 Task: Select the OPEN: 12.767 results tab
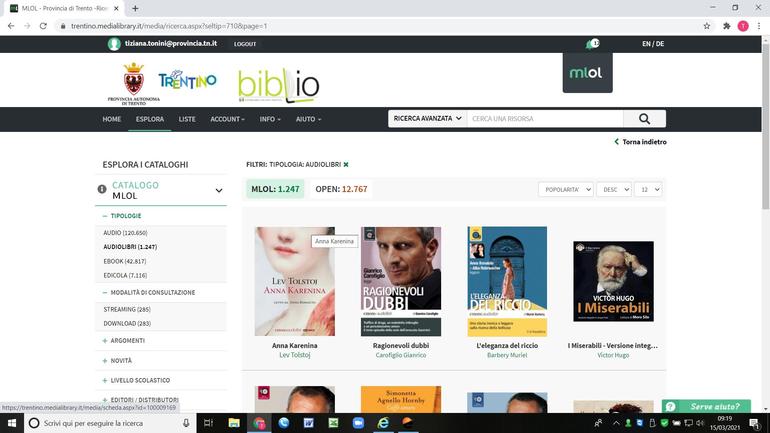[341, 189]
